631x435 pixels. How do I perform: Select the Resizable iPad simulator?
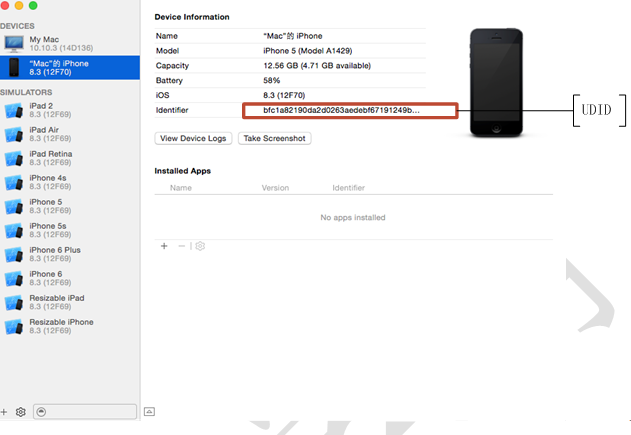click(x=70, y=303)
